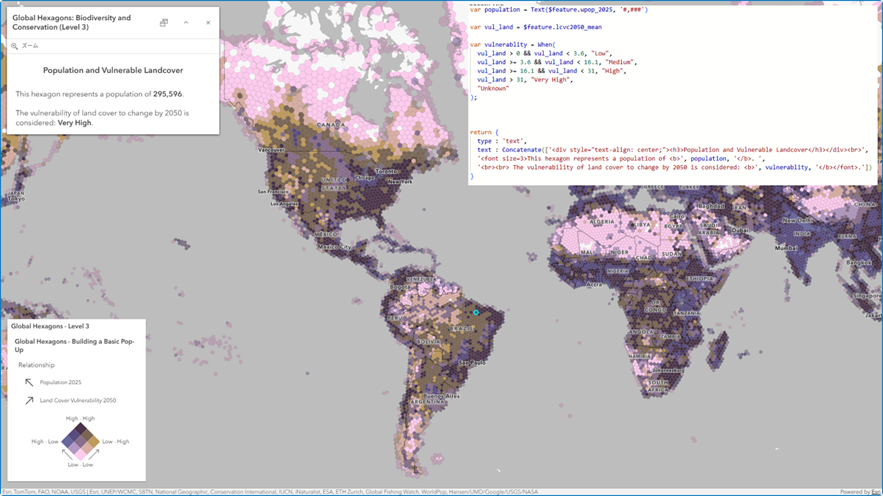Click the pop-up title Global Hexagons: Biodiversity and Conservation
The width and height of the screenshot is (883, 496).
72,23
